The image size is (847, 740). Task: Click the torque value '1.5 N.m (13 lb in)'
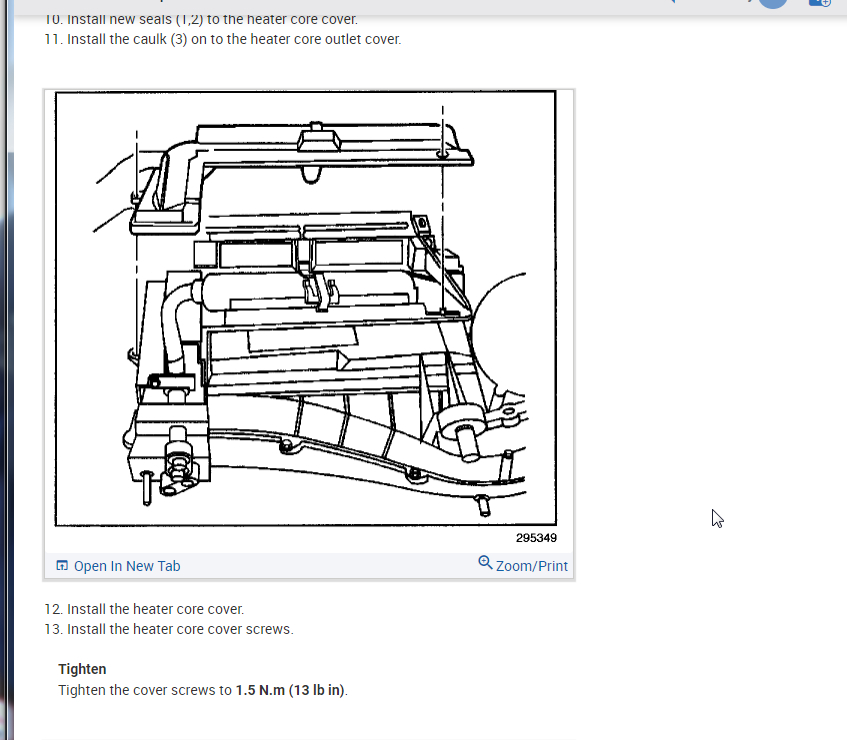[290, 690]
